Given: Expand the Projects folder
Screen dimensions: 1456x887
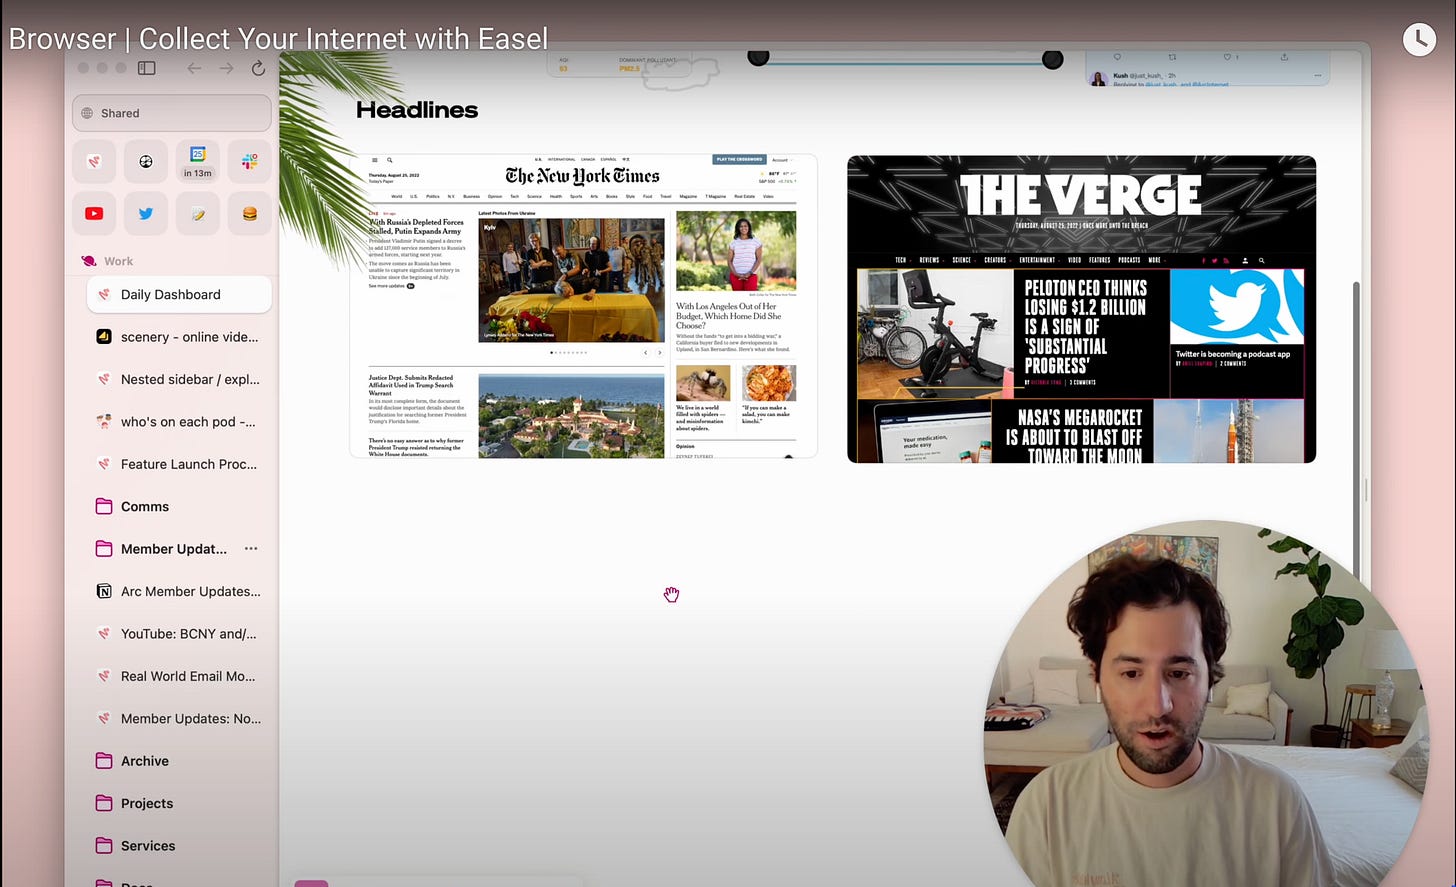Looking at the screenshot, I should [179, 803].
